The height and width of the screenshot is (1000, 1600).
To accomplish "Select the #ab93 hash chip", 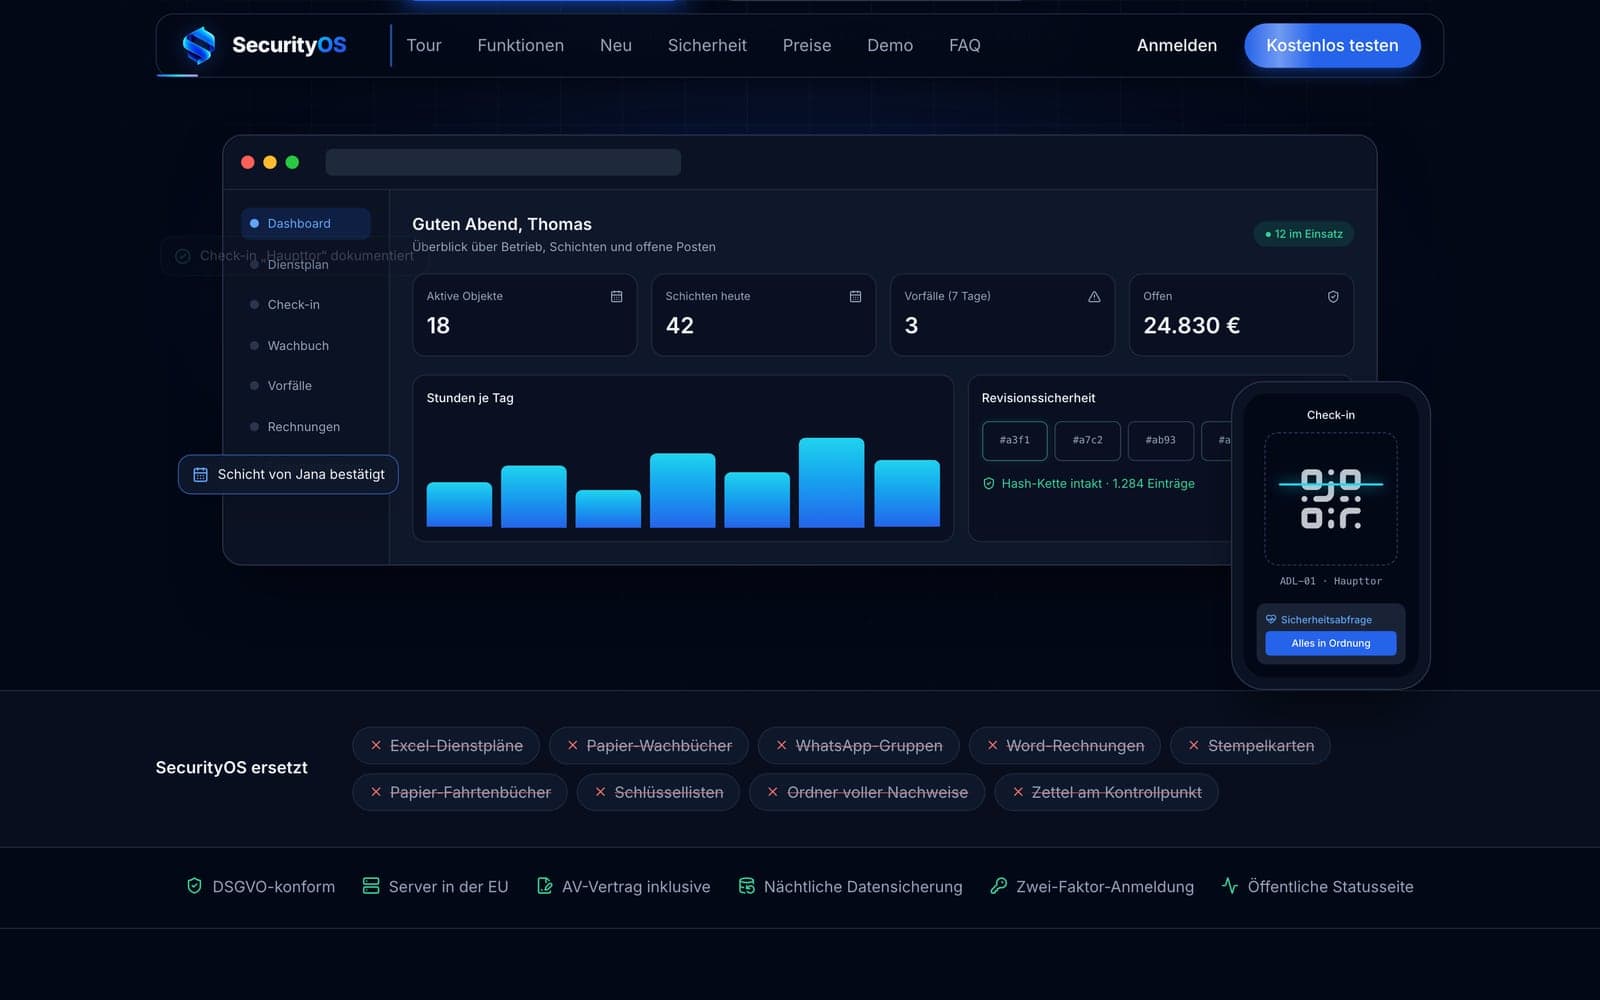I will [1160, 440].
